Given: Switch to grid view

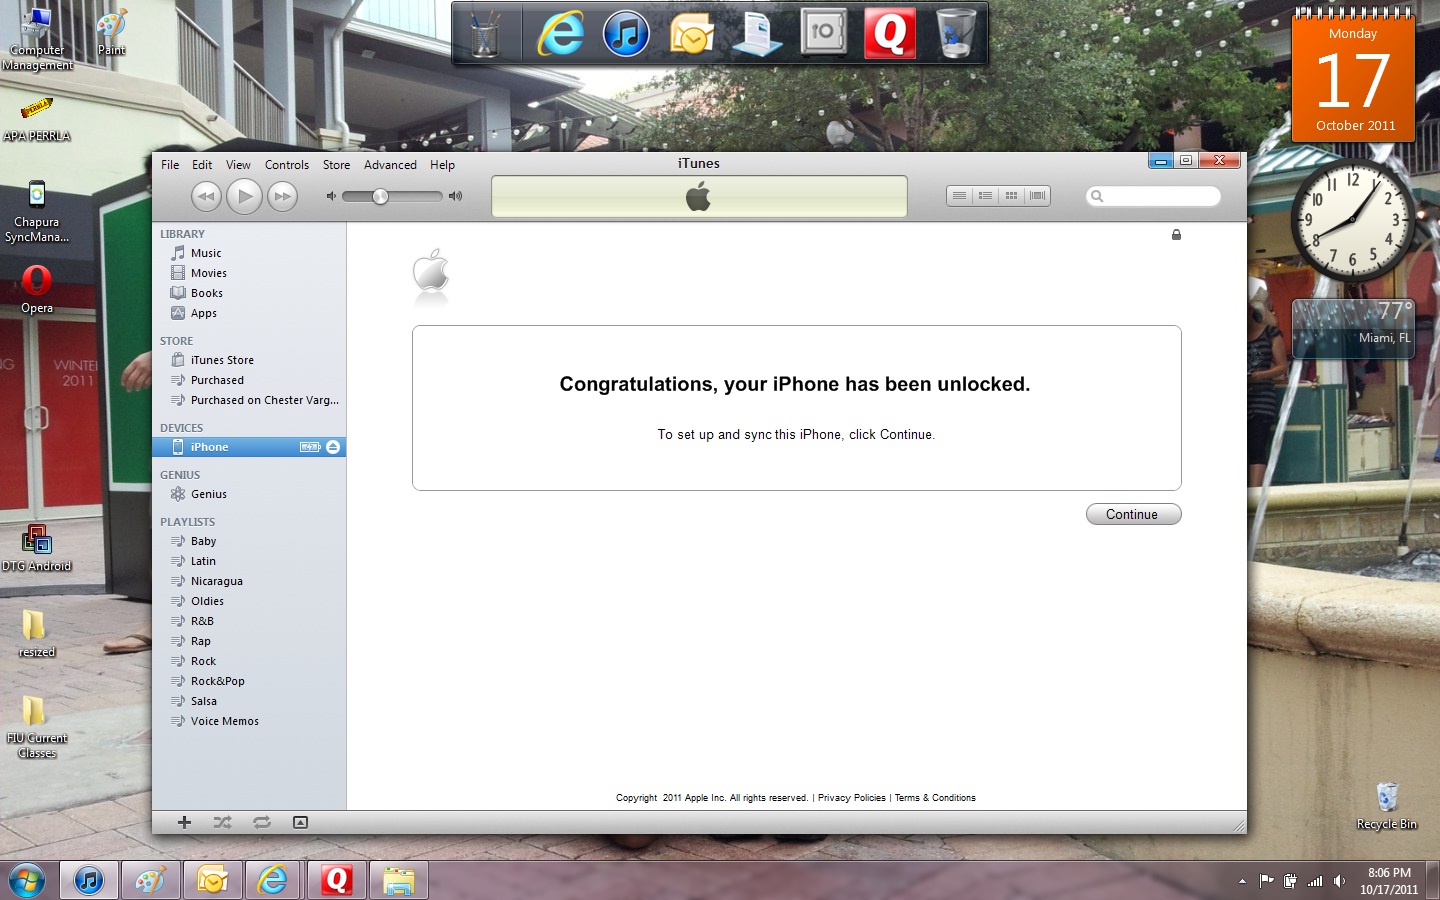Looking at the screenshot, I should point(1012,196).
